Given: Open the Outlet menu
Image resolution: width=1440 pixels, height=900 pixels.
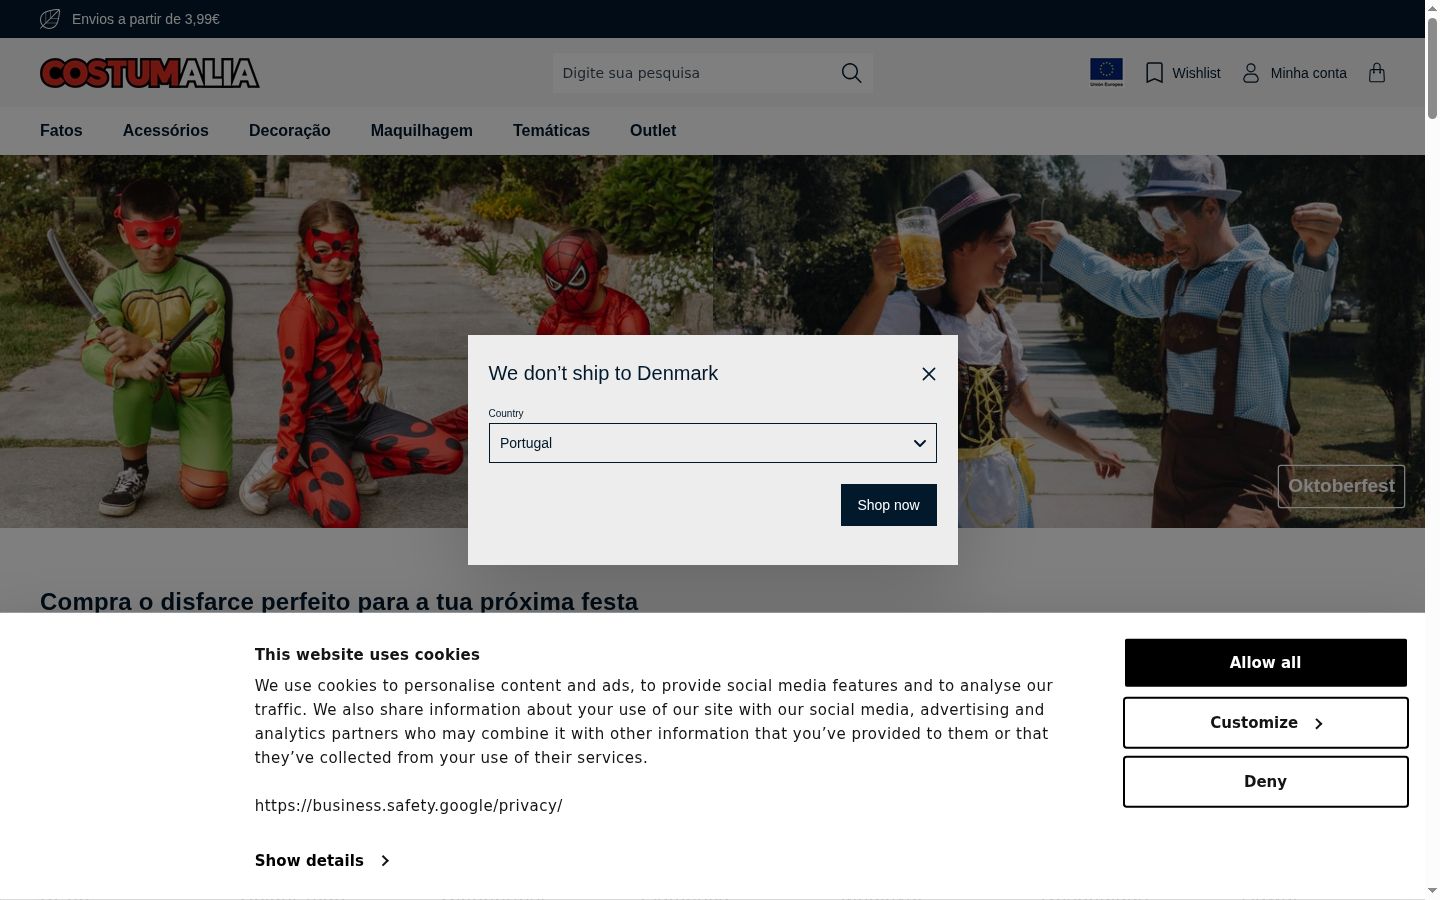Looking at the screenshot, I should 653,131.
